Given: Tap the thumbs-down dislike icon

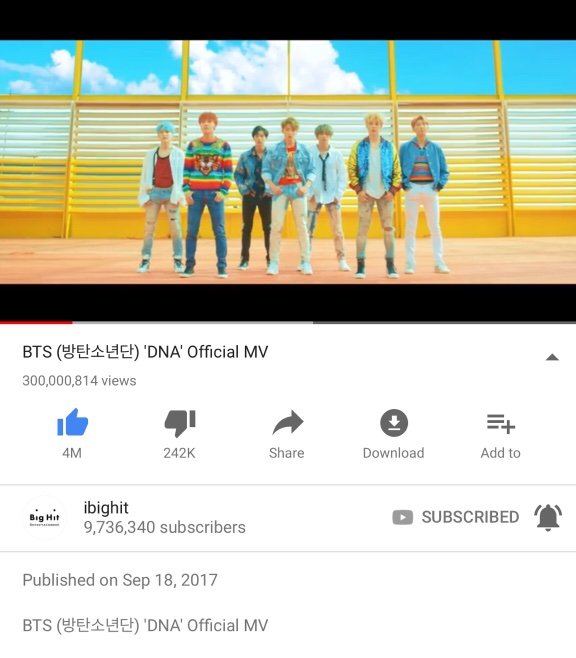Looking at the screenshot, I should [180, 423].
